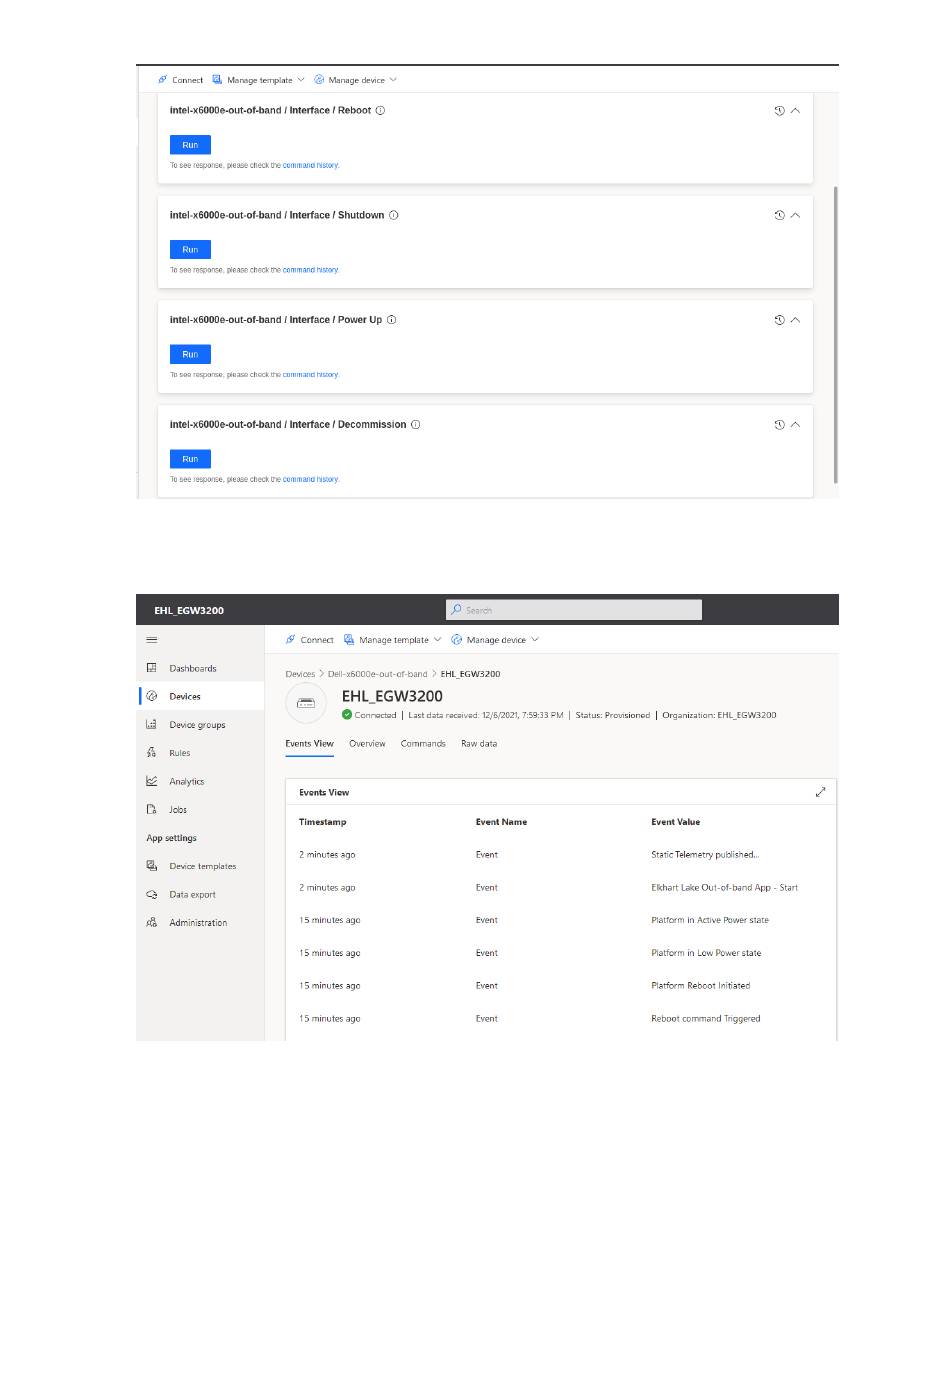Run the Reboot command
The image size is (950, 1387).
[190, 145]
